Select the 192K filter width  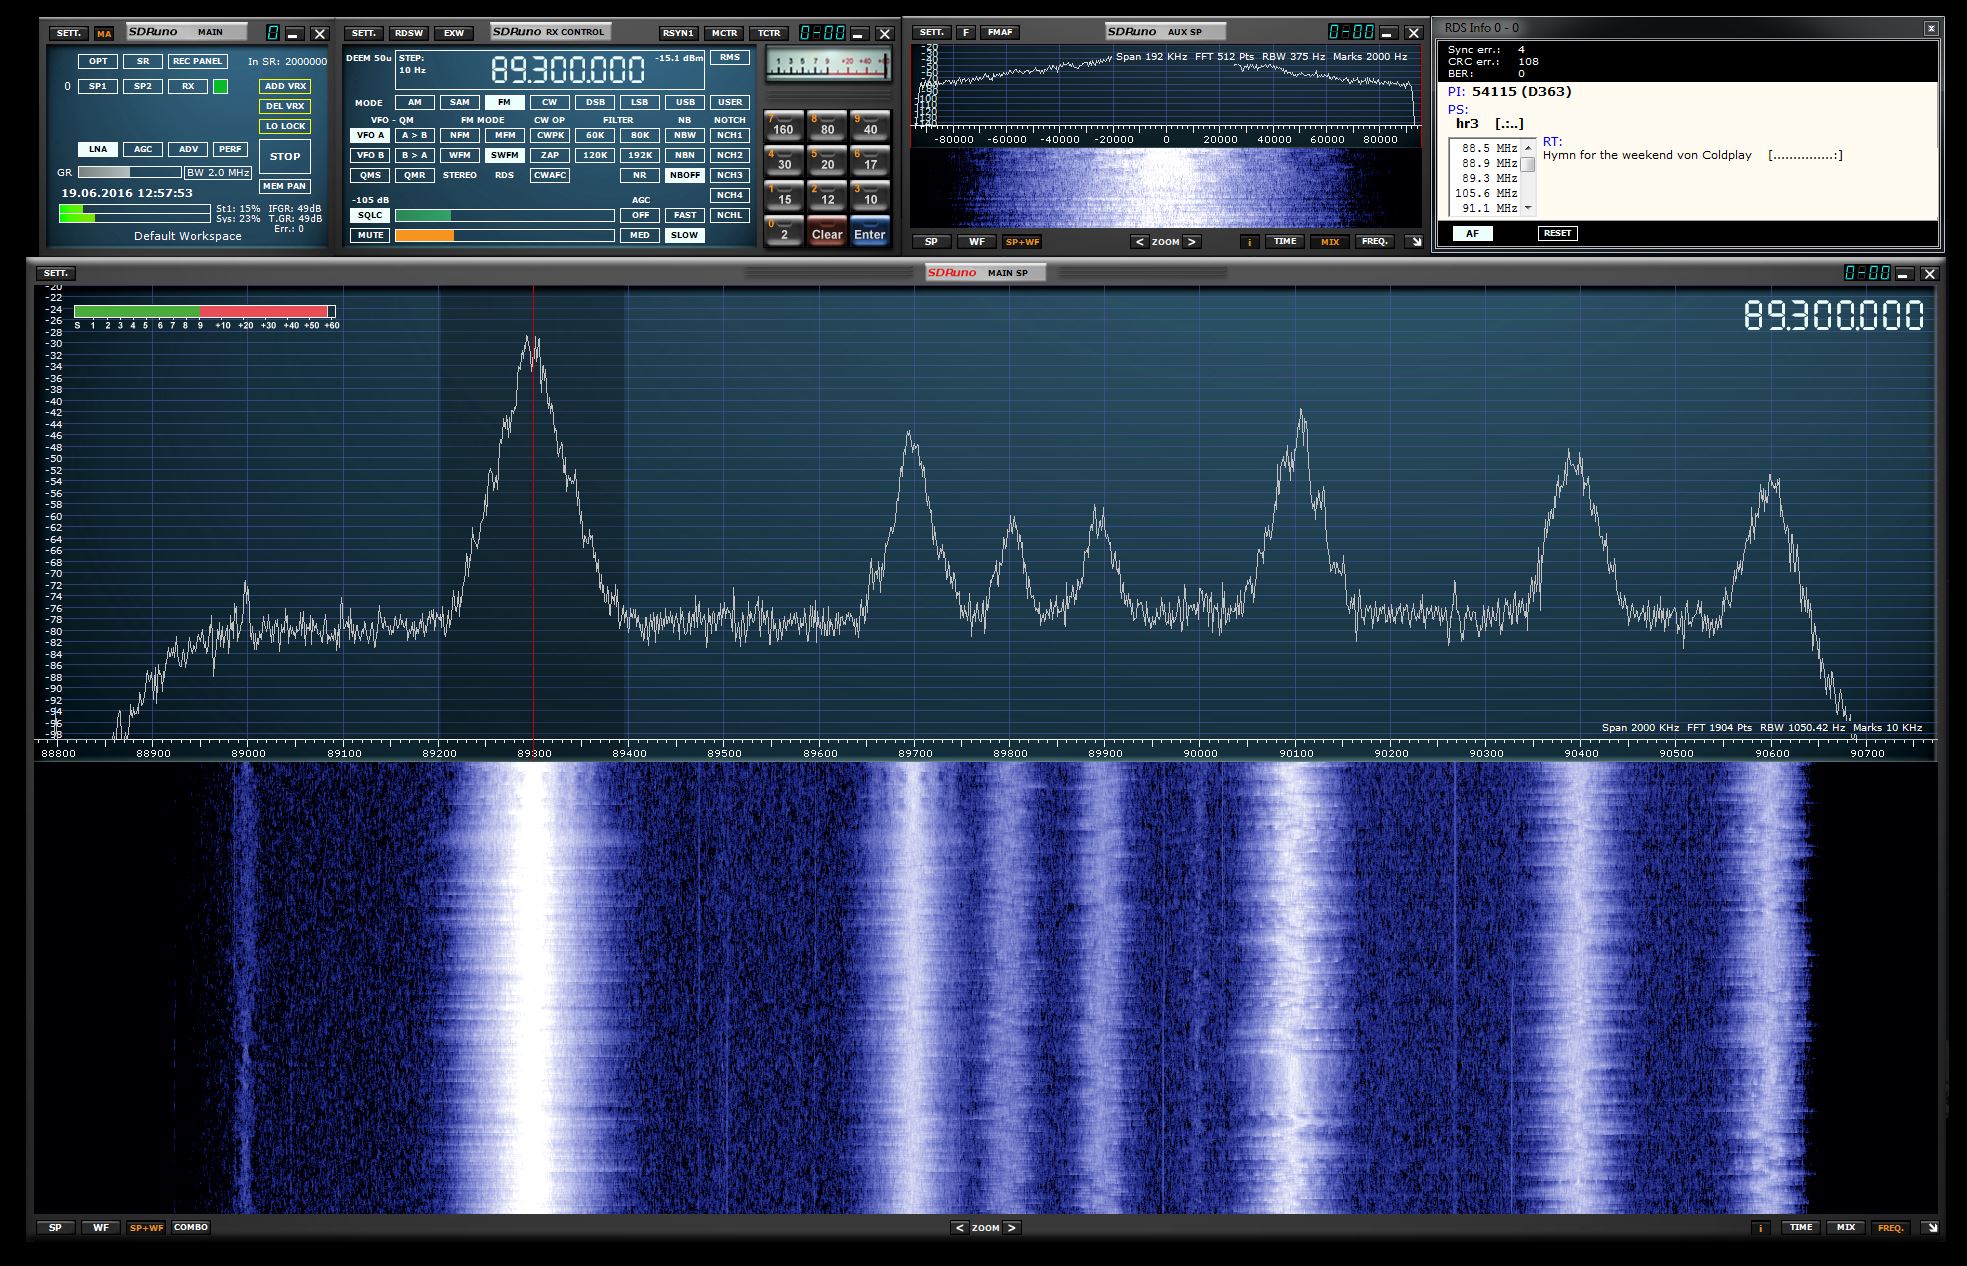(640, 155)
